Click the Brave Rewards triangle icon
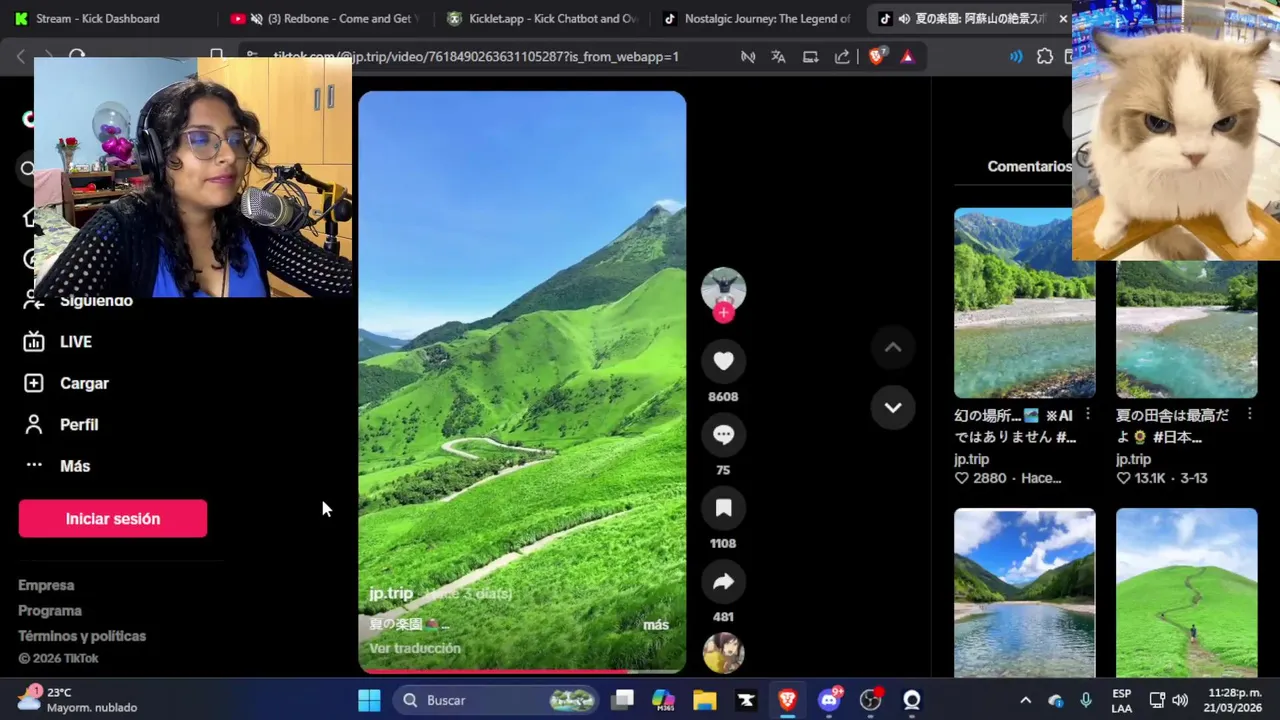The width and height of the screenshot is (1280, 720). click(x=907, y=56)
